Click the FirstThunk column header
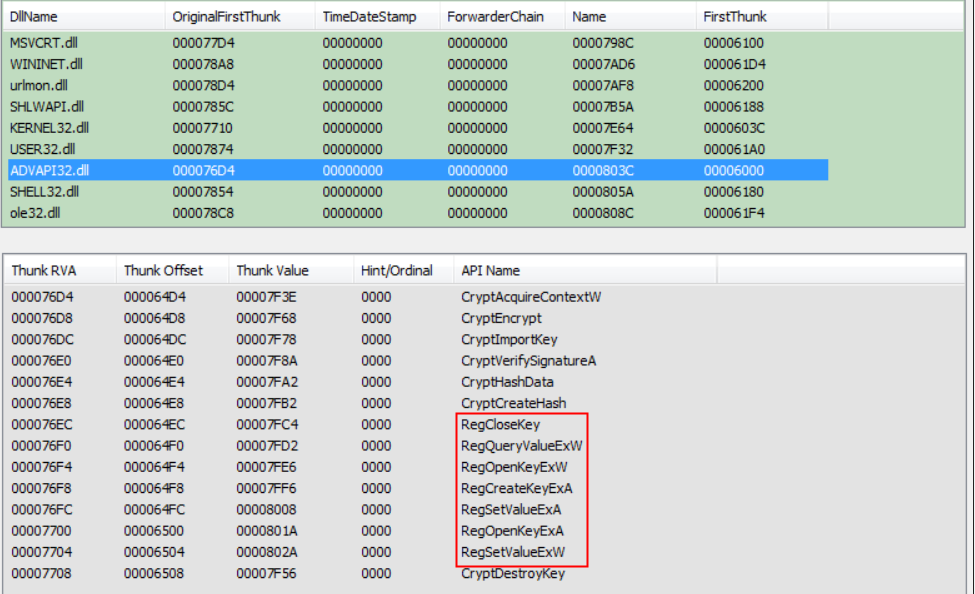 [x=762, y=16]
